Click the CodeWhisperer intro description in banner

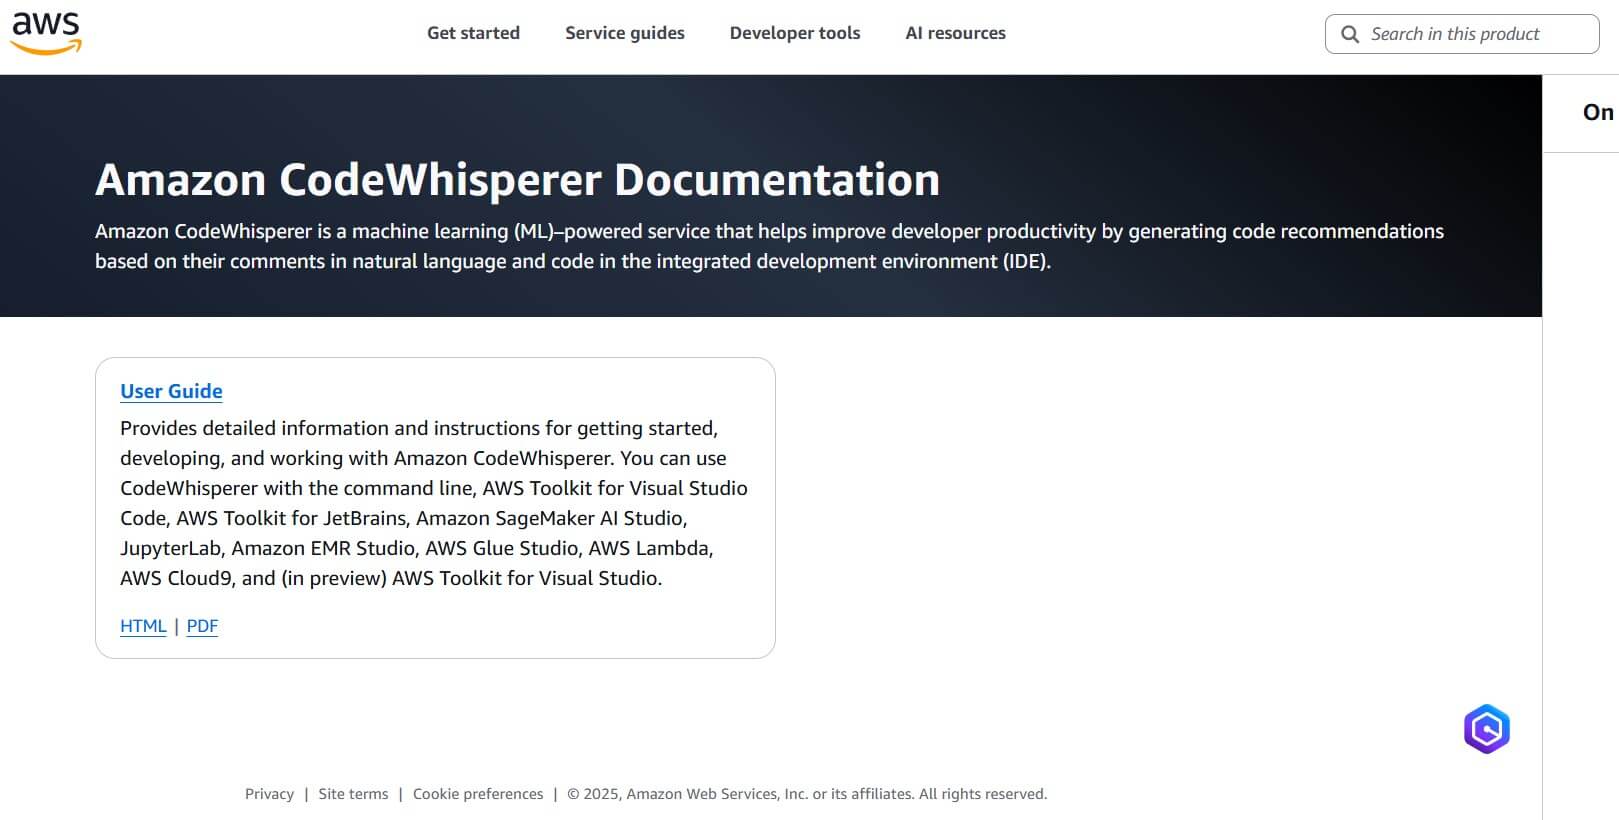coord(769,246)
